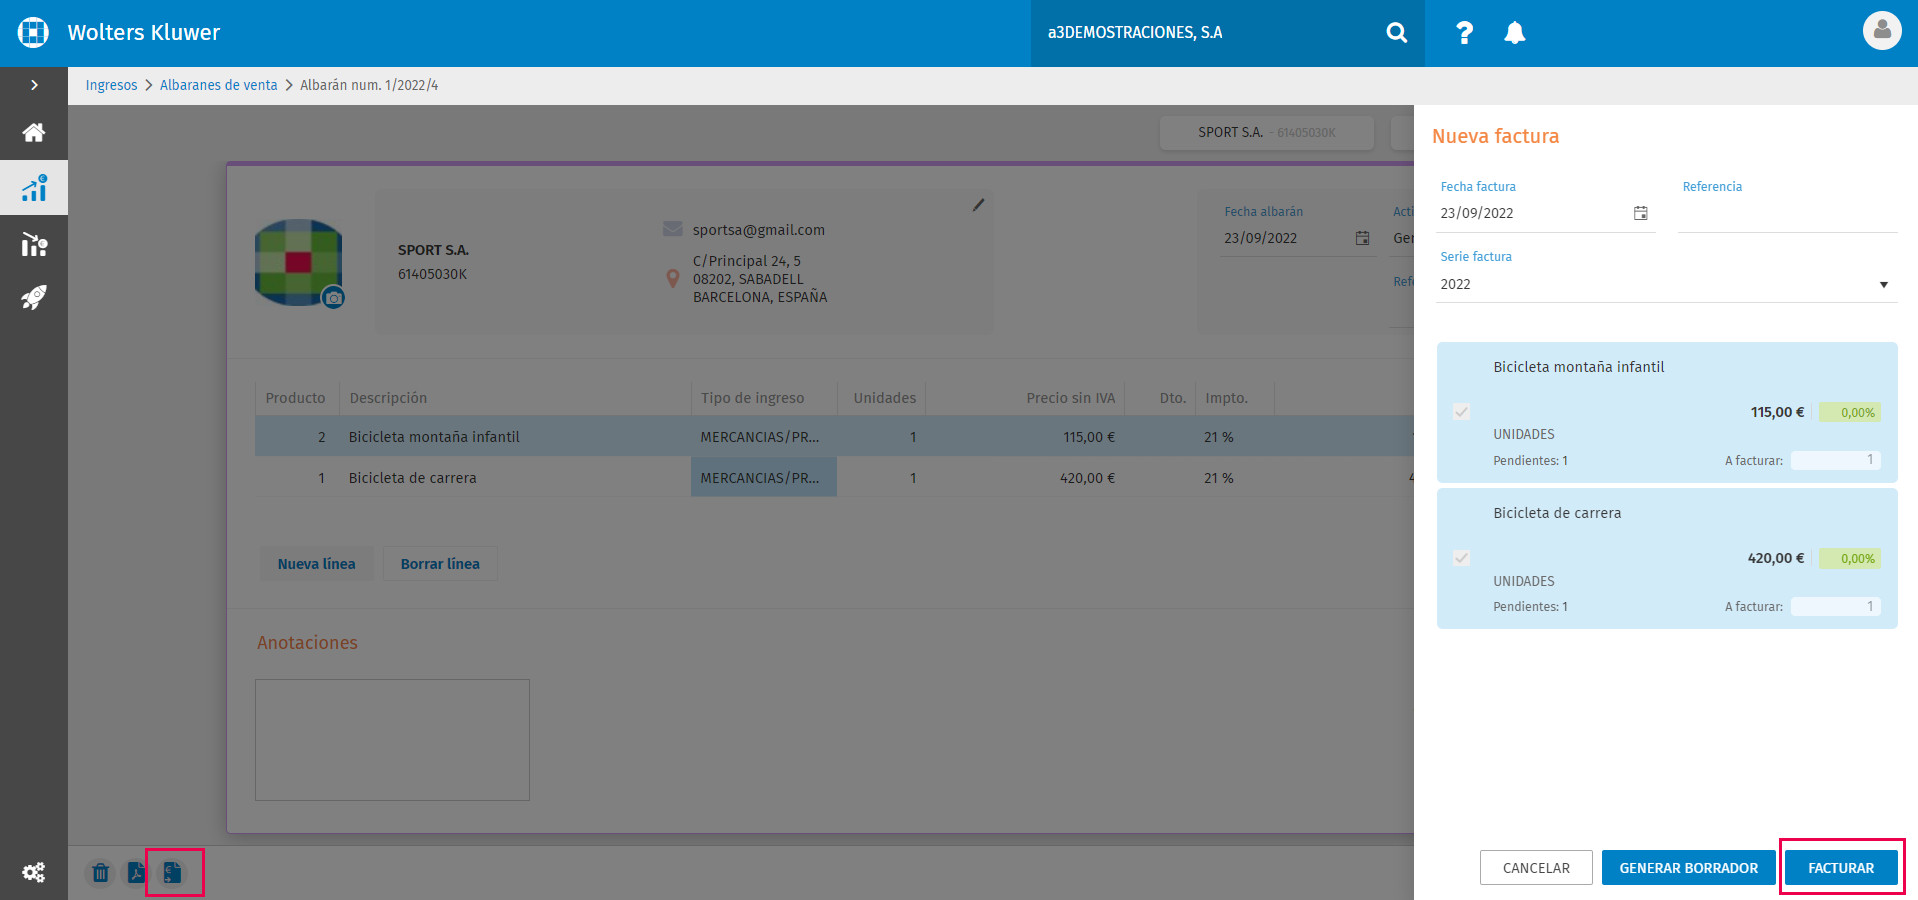Go to Albaranes de venta breadcrumb

click(x=219, y=85)
